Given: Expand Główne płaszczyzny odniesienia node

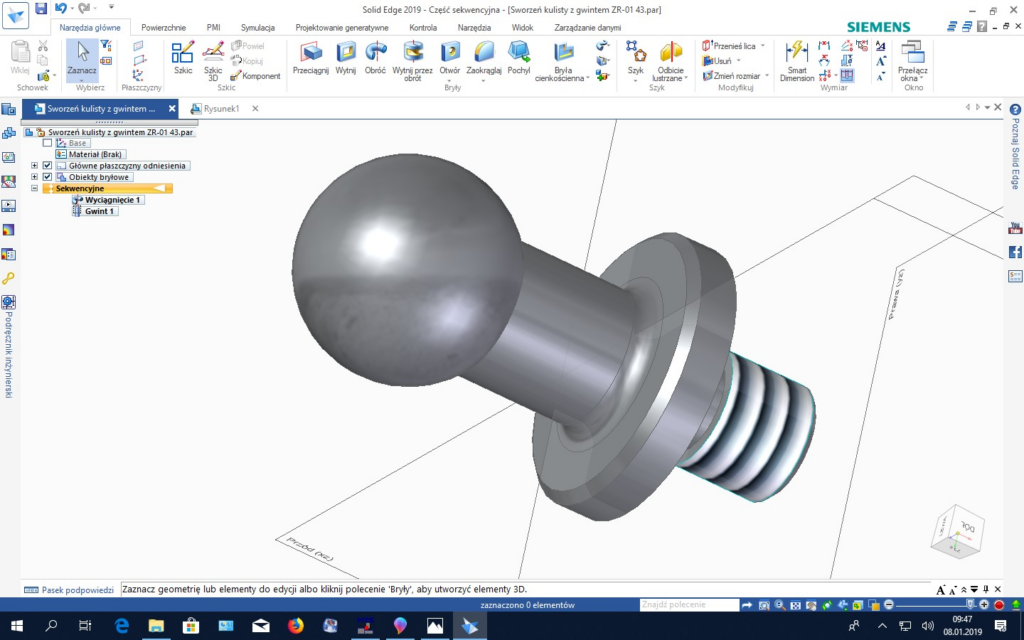Looking at the screenshot, I should coord(35,166).
